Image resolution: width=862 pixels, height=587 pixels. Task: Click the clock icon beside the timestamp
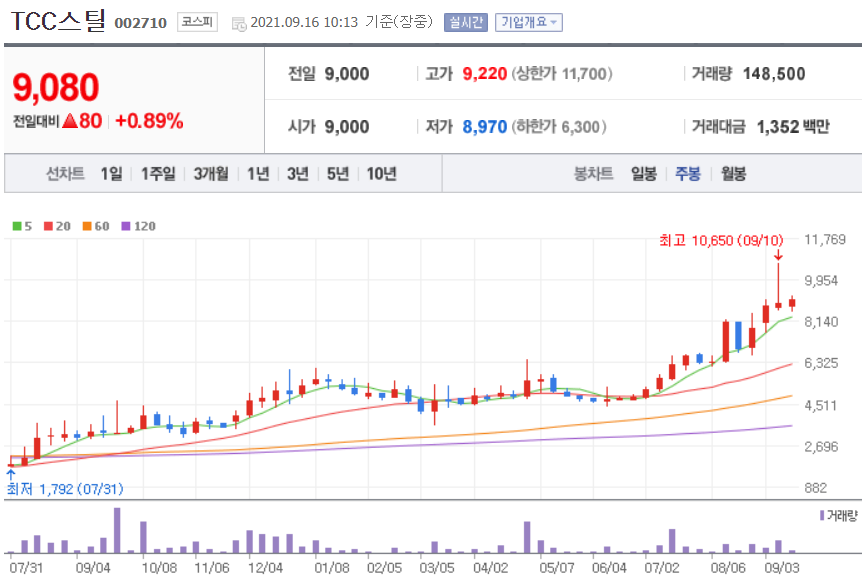click(x=237, y=22)
